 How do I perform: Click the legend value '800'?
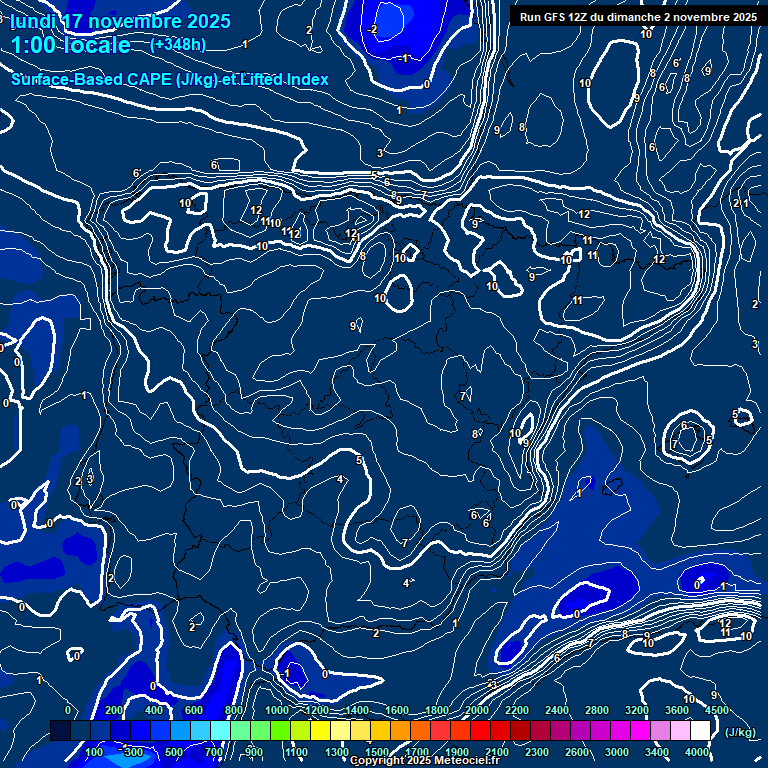point(234,710)
